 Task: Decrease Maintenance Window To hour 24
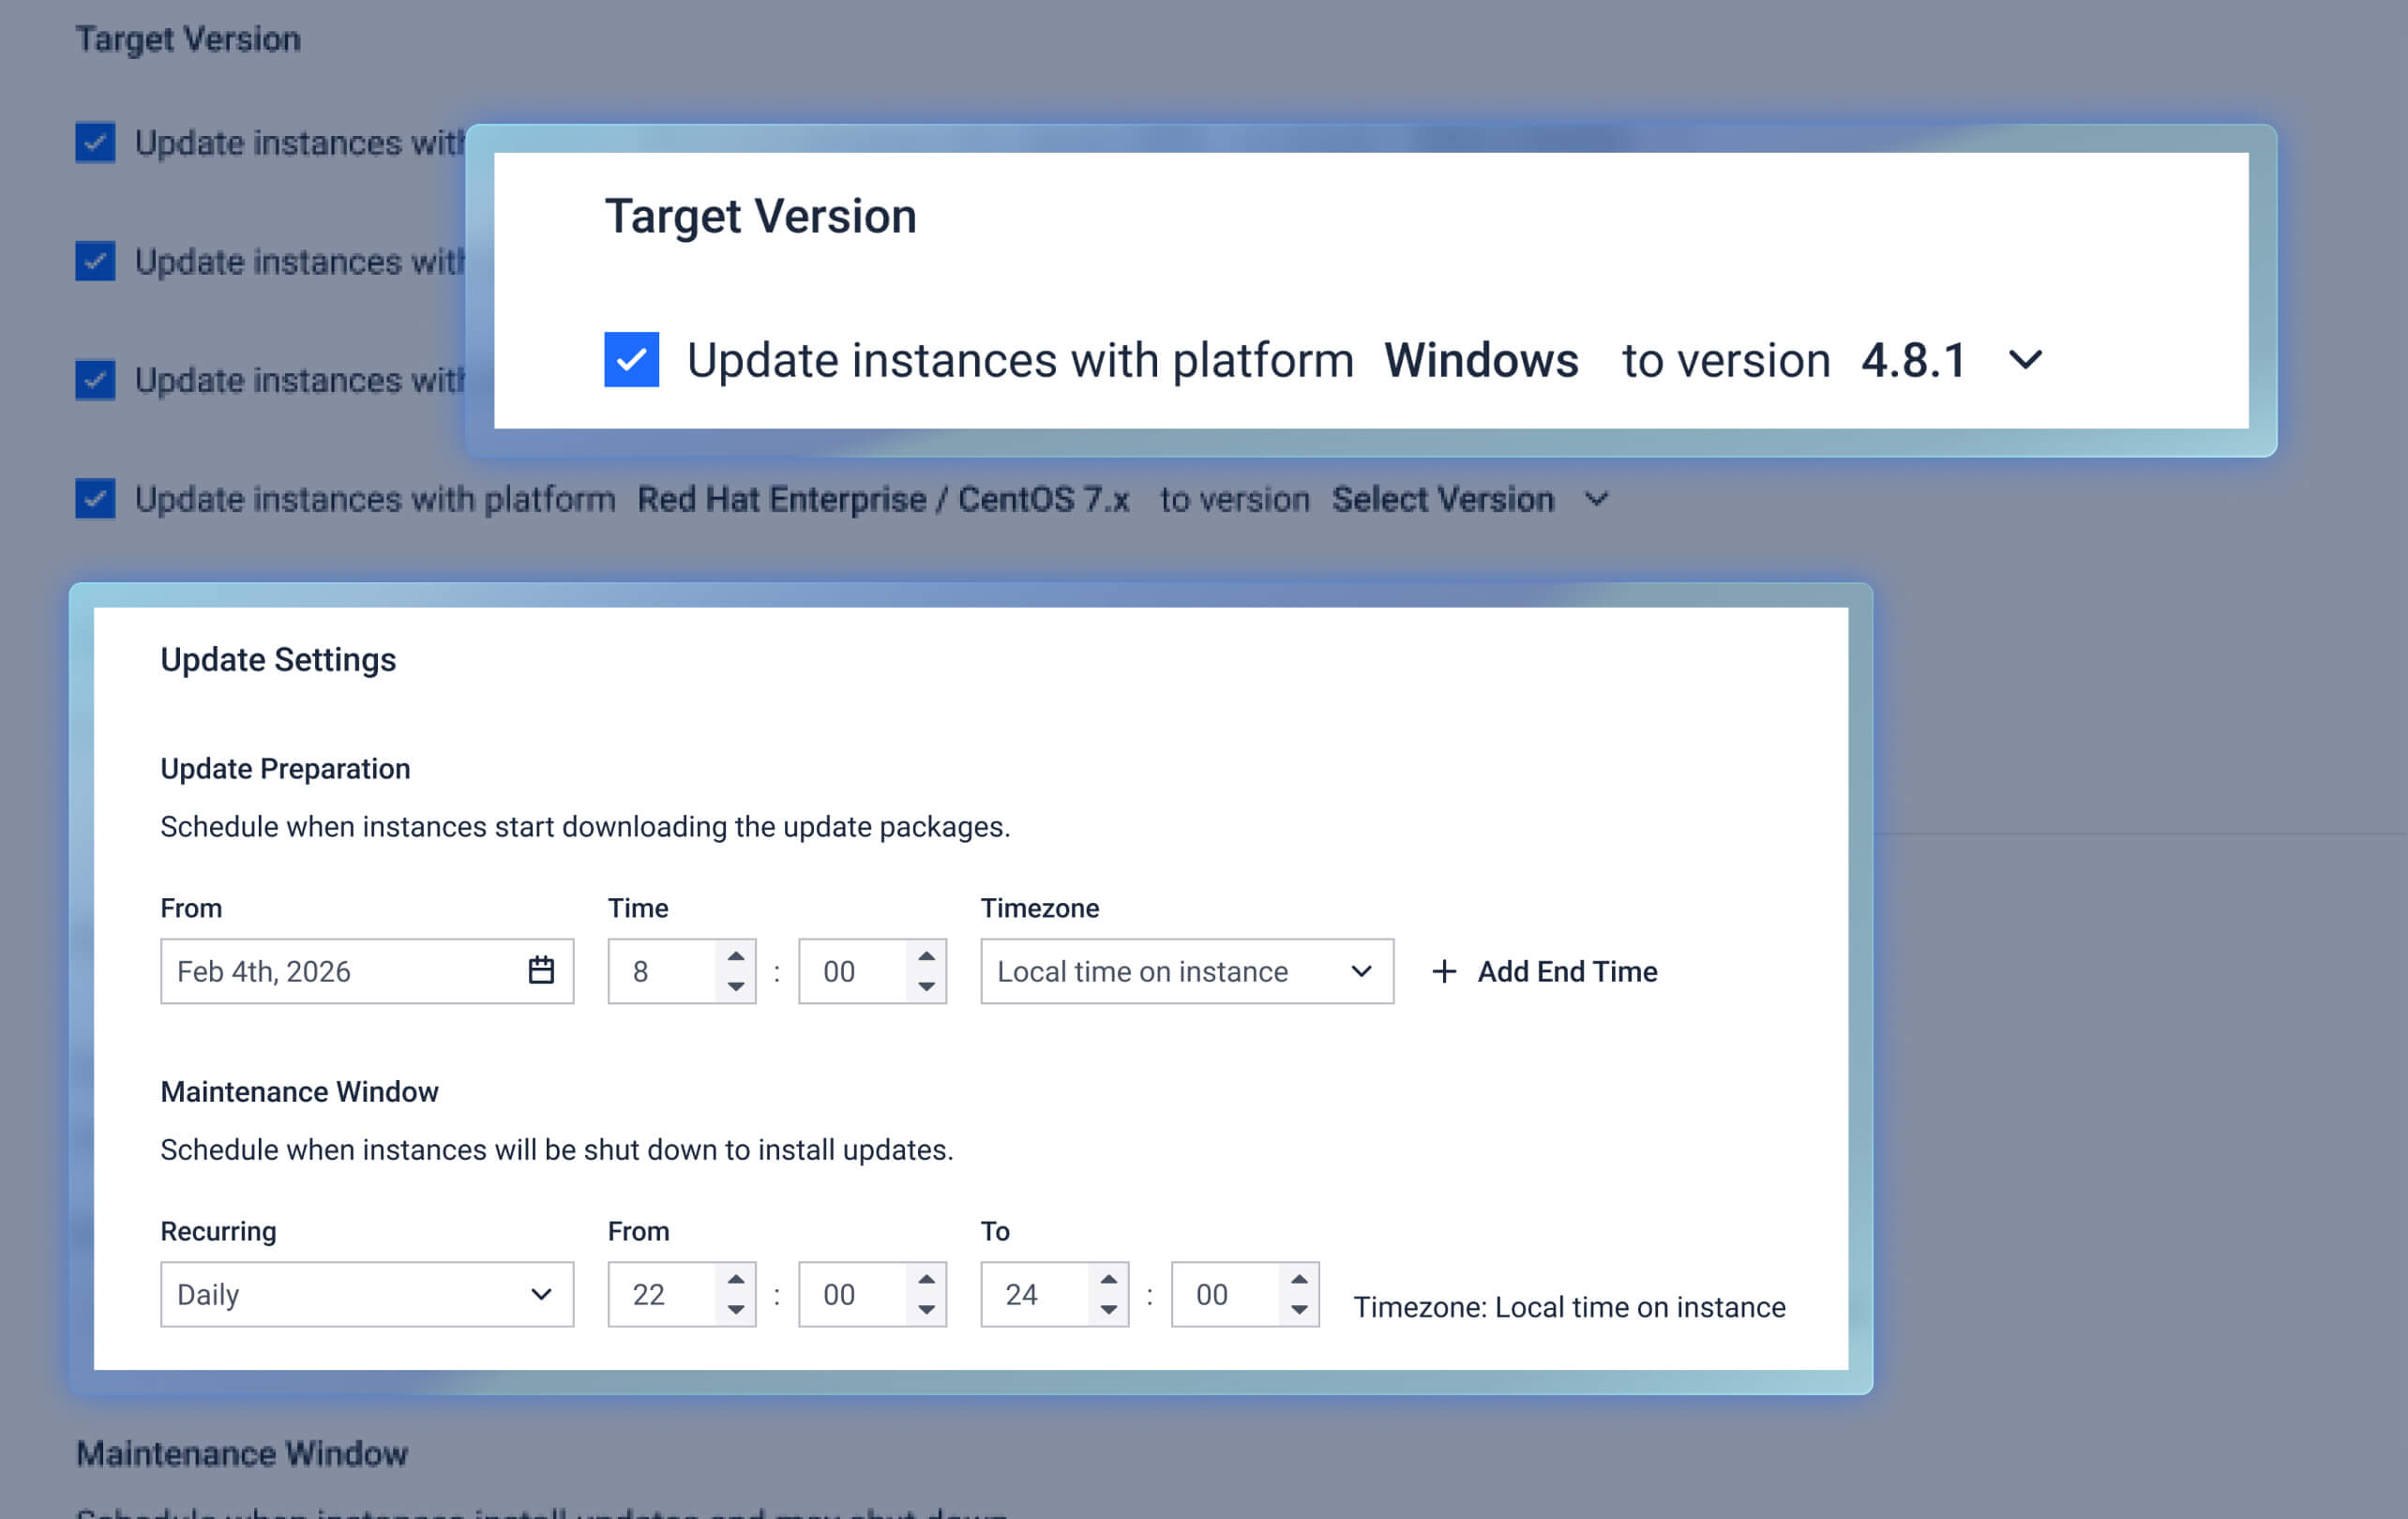click(x=1108, y=1309)
